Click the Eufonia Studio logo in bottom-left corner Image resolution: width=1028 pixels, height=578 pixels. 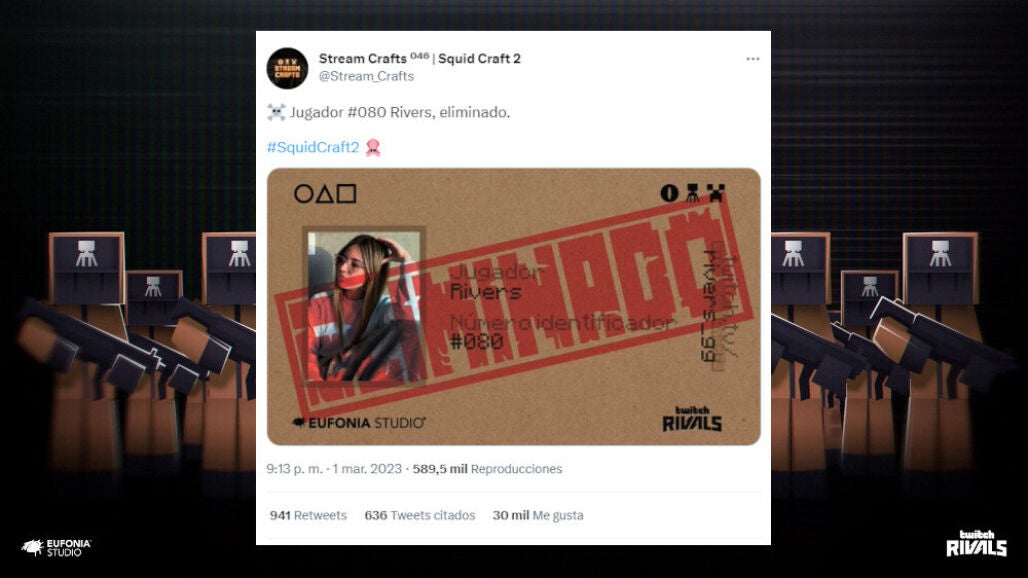point(56,547)
